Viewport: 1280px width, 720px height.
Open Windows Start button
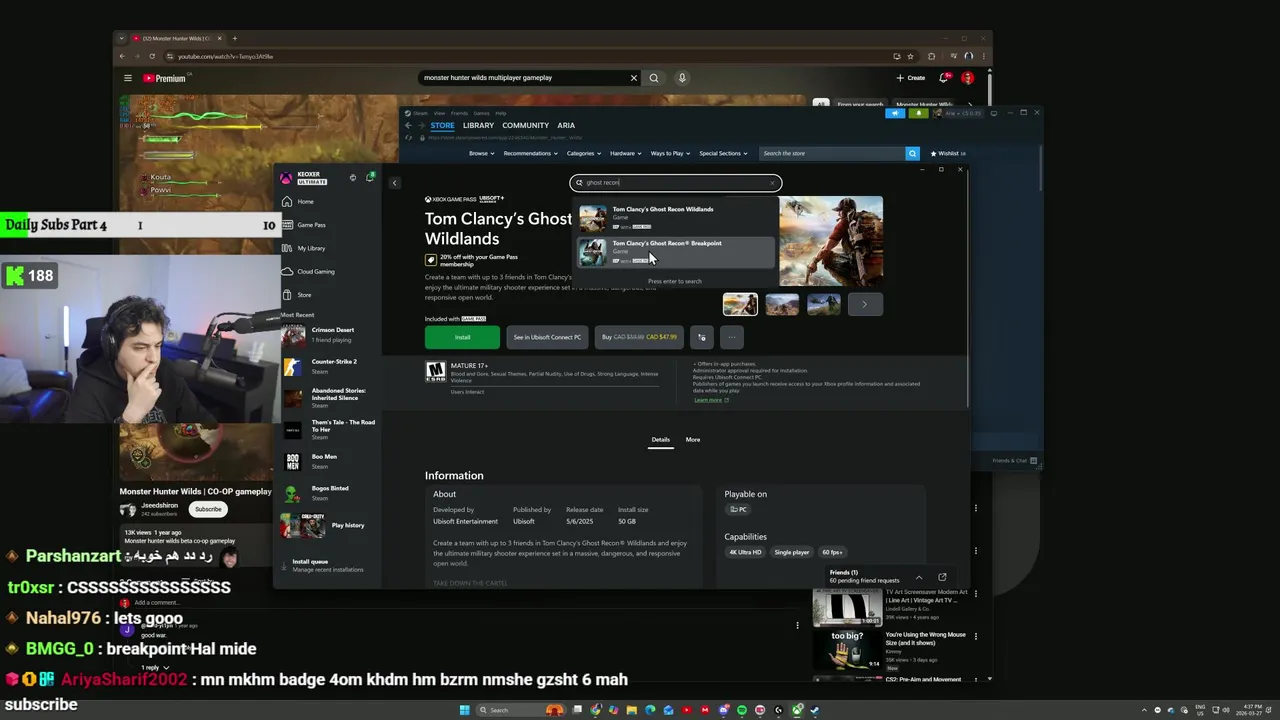[464, 710]
